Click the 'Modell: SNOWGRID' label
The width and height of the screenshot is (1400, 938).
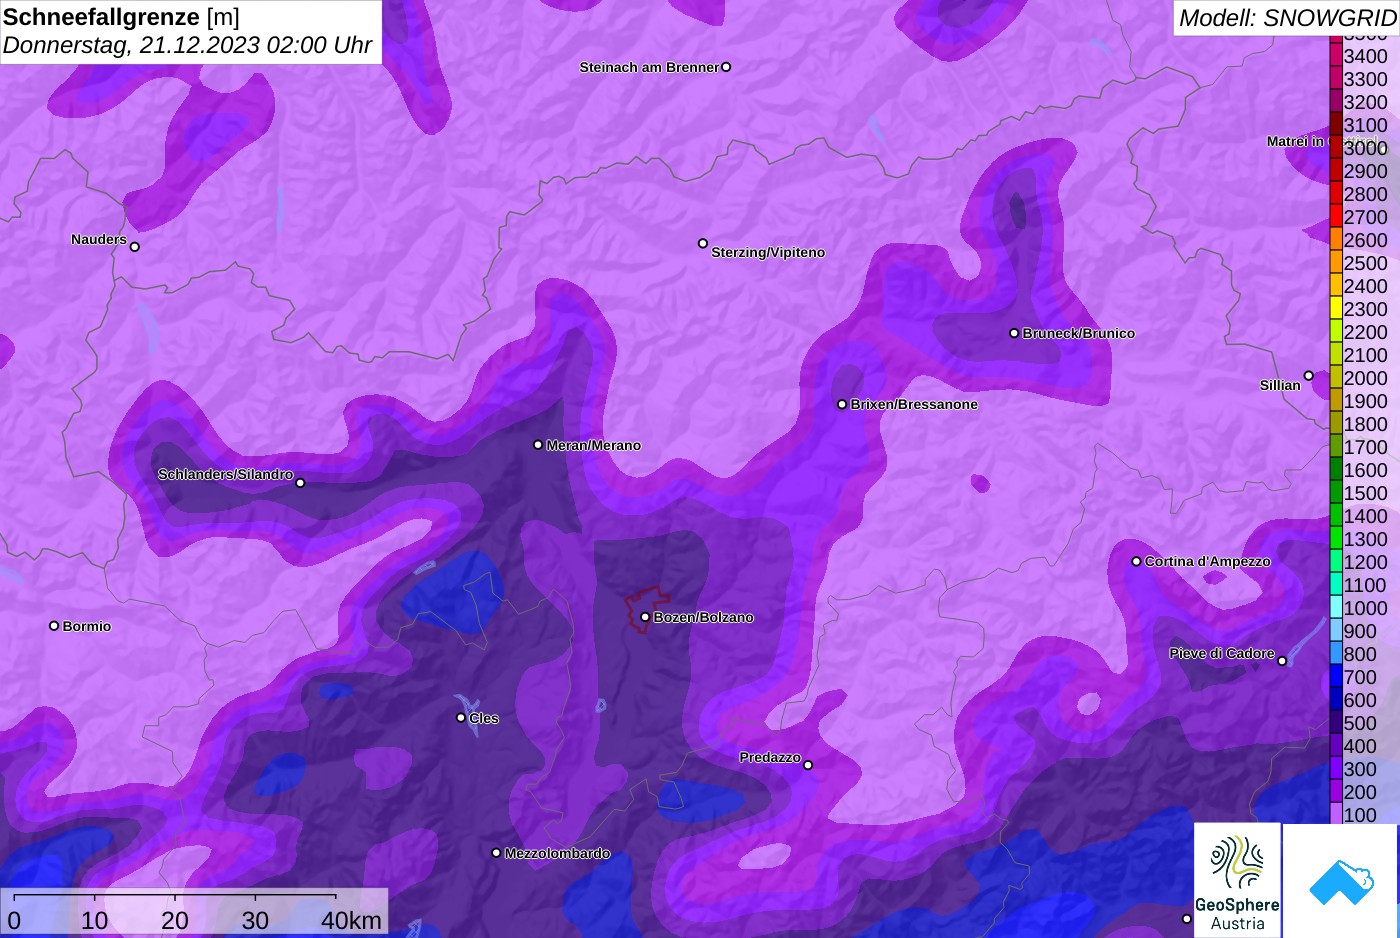point(1287,18)
